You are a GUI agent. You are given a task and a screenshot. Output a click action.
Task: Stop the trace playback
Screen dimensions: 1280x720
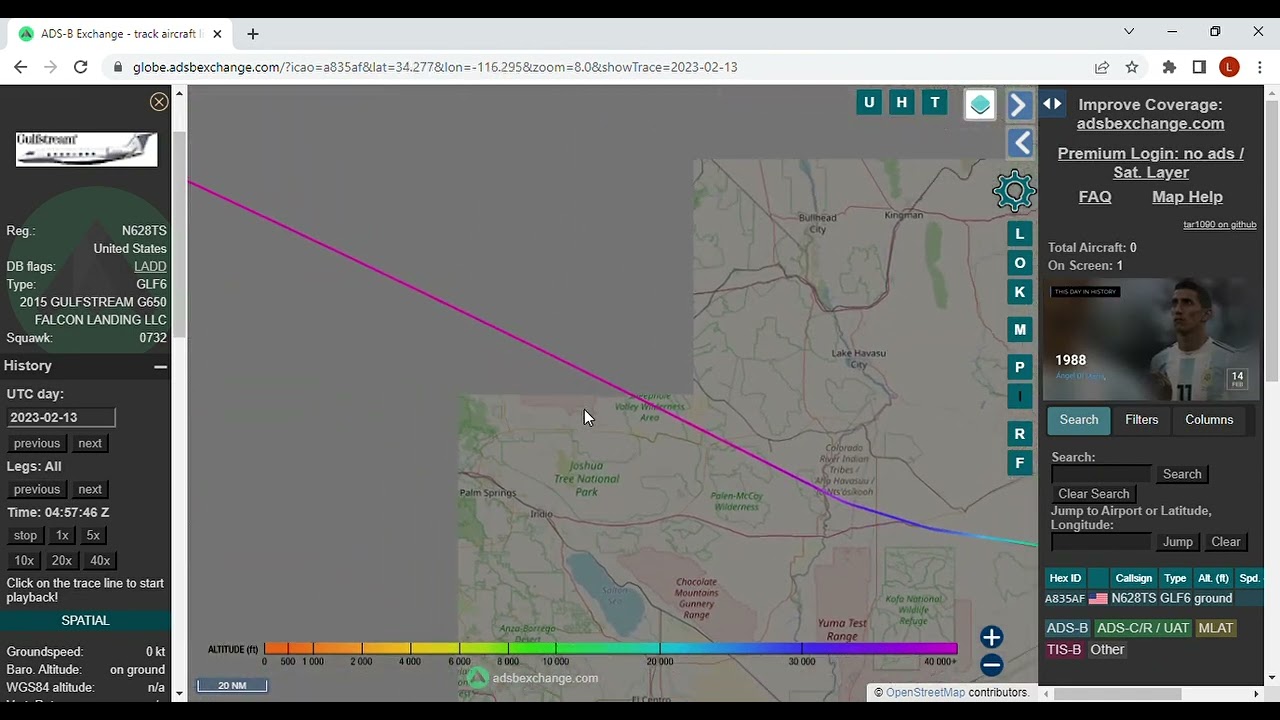(x=25, y=535)
